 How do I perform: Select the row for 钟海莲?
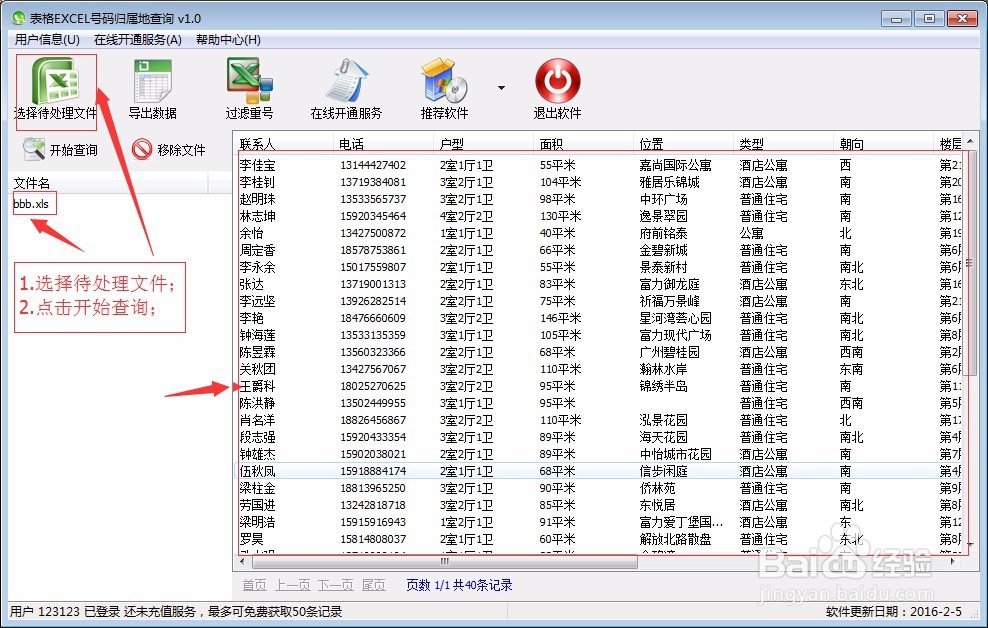click(x=598, y=335)
